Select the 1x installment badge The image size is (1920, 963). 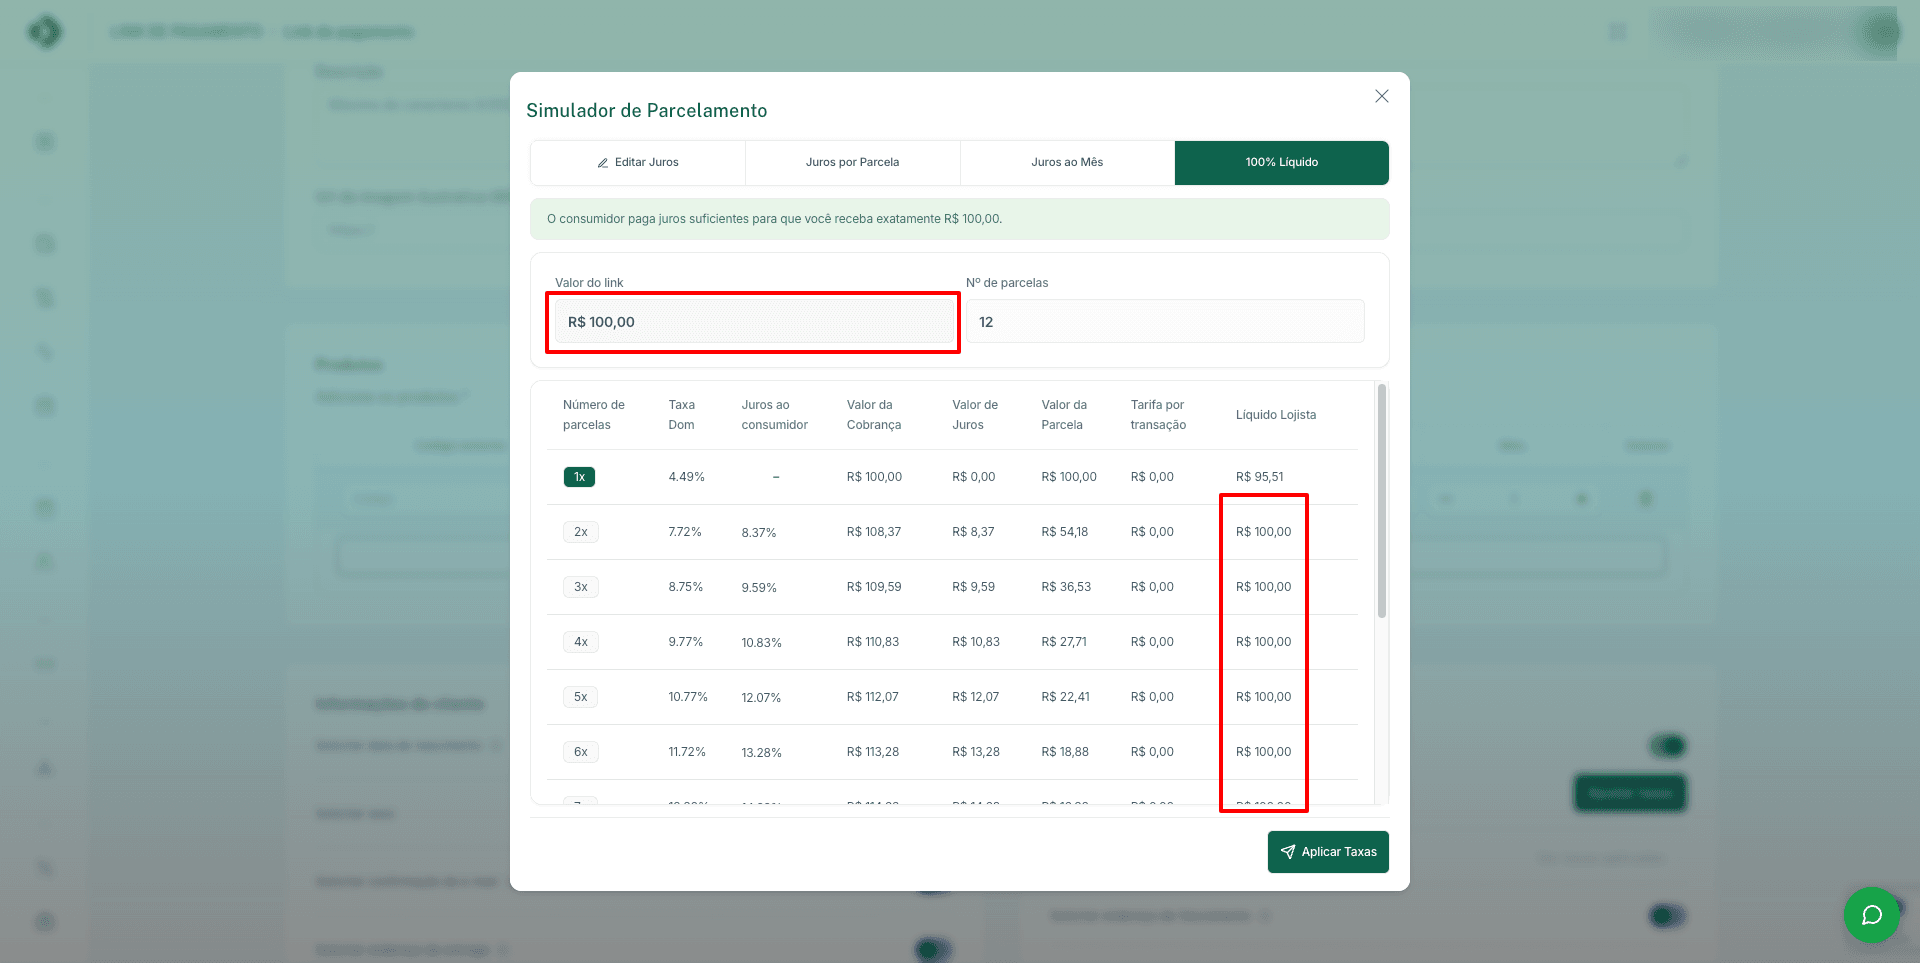pyautogui.click(x=579, y=477)
